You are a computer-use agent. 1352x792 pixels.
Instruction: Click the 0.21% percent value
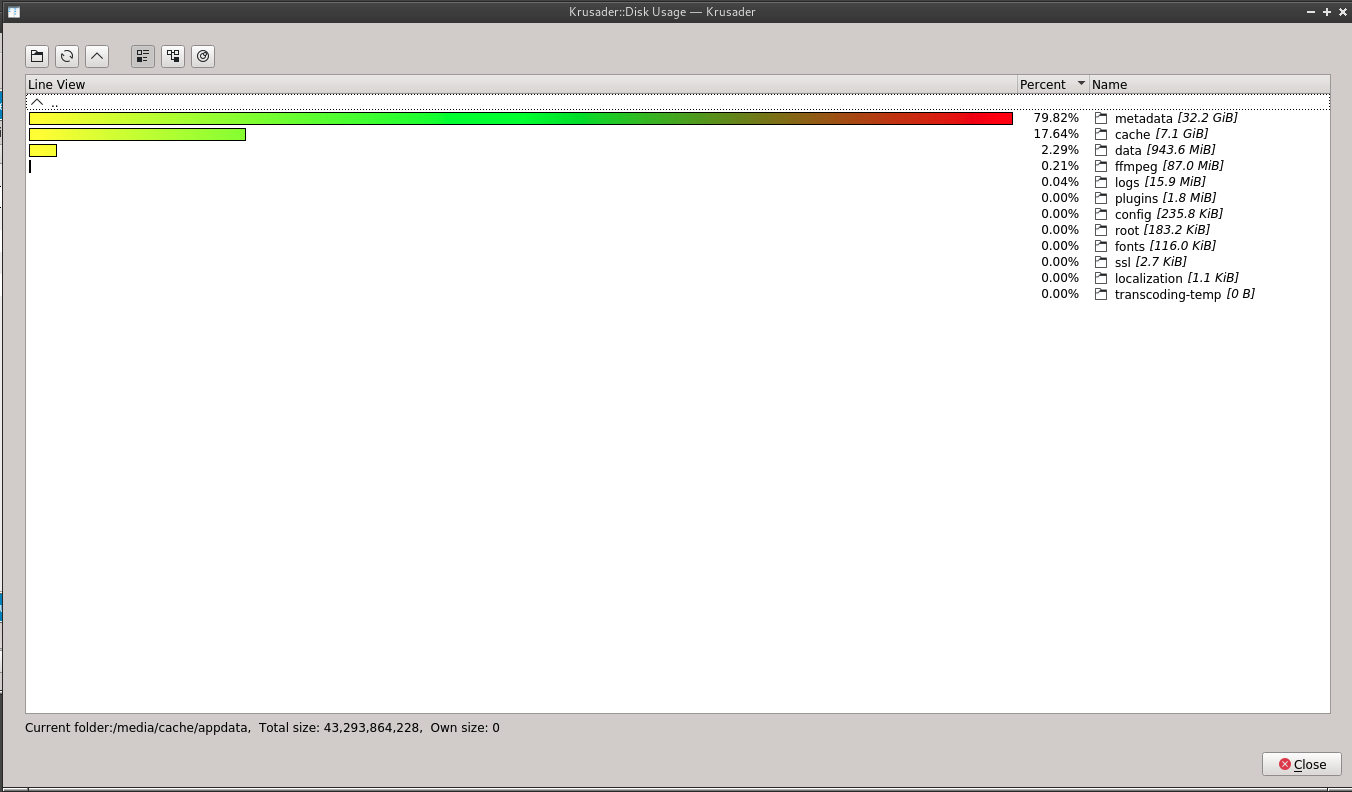(x=1060, y=166)
